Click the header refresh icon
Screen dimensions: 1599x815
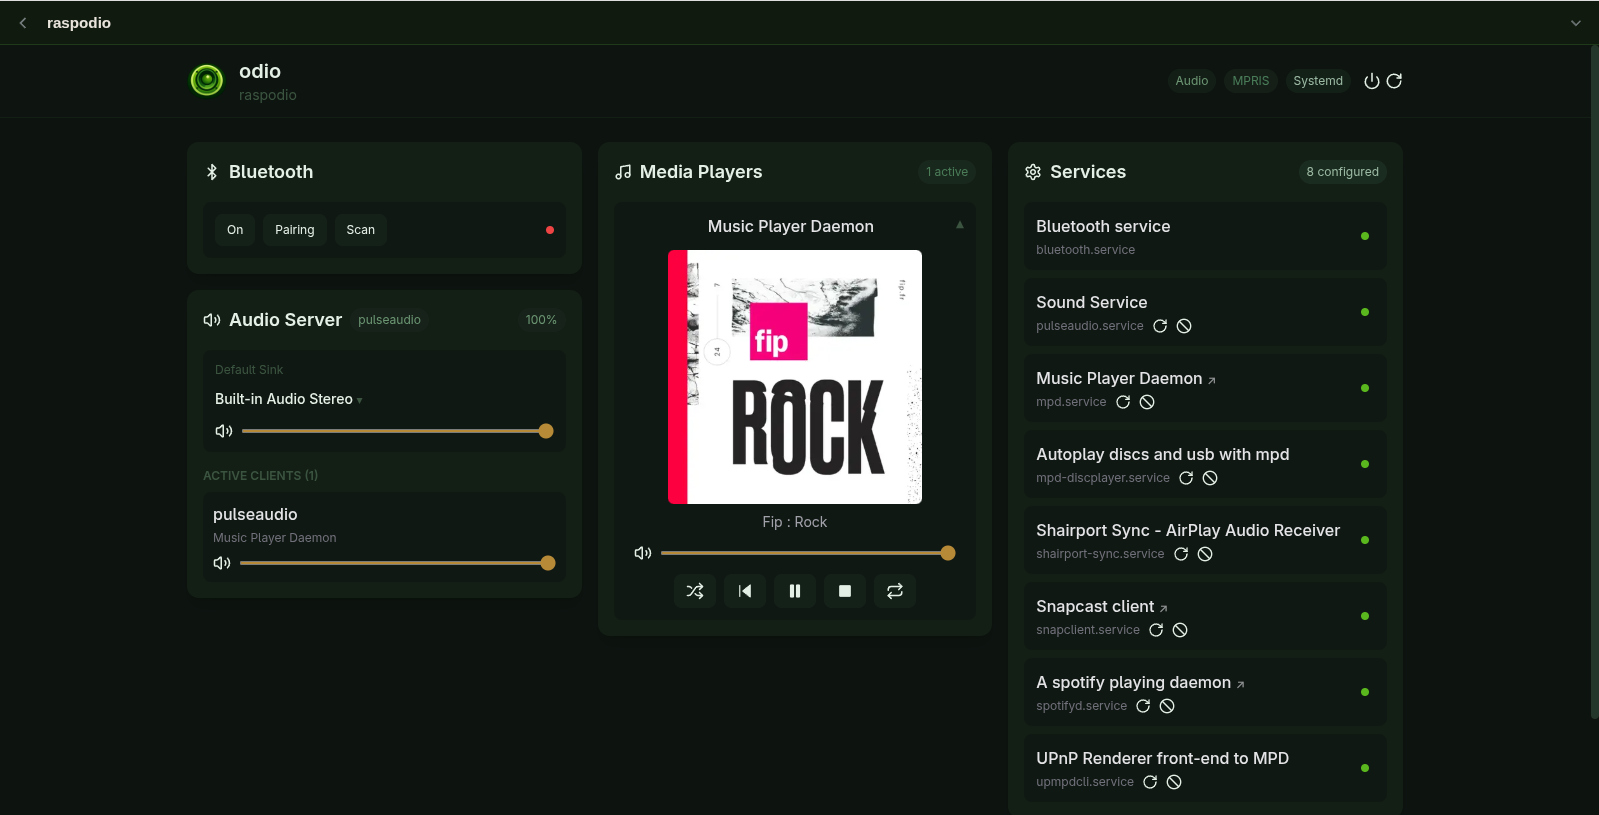tap(1394, 81)
